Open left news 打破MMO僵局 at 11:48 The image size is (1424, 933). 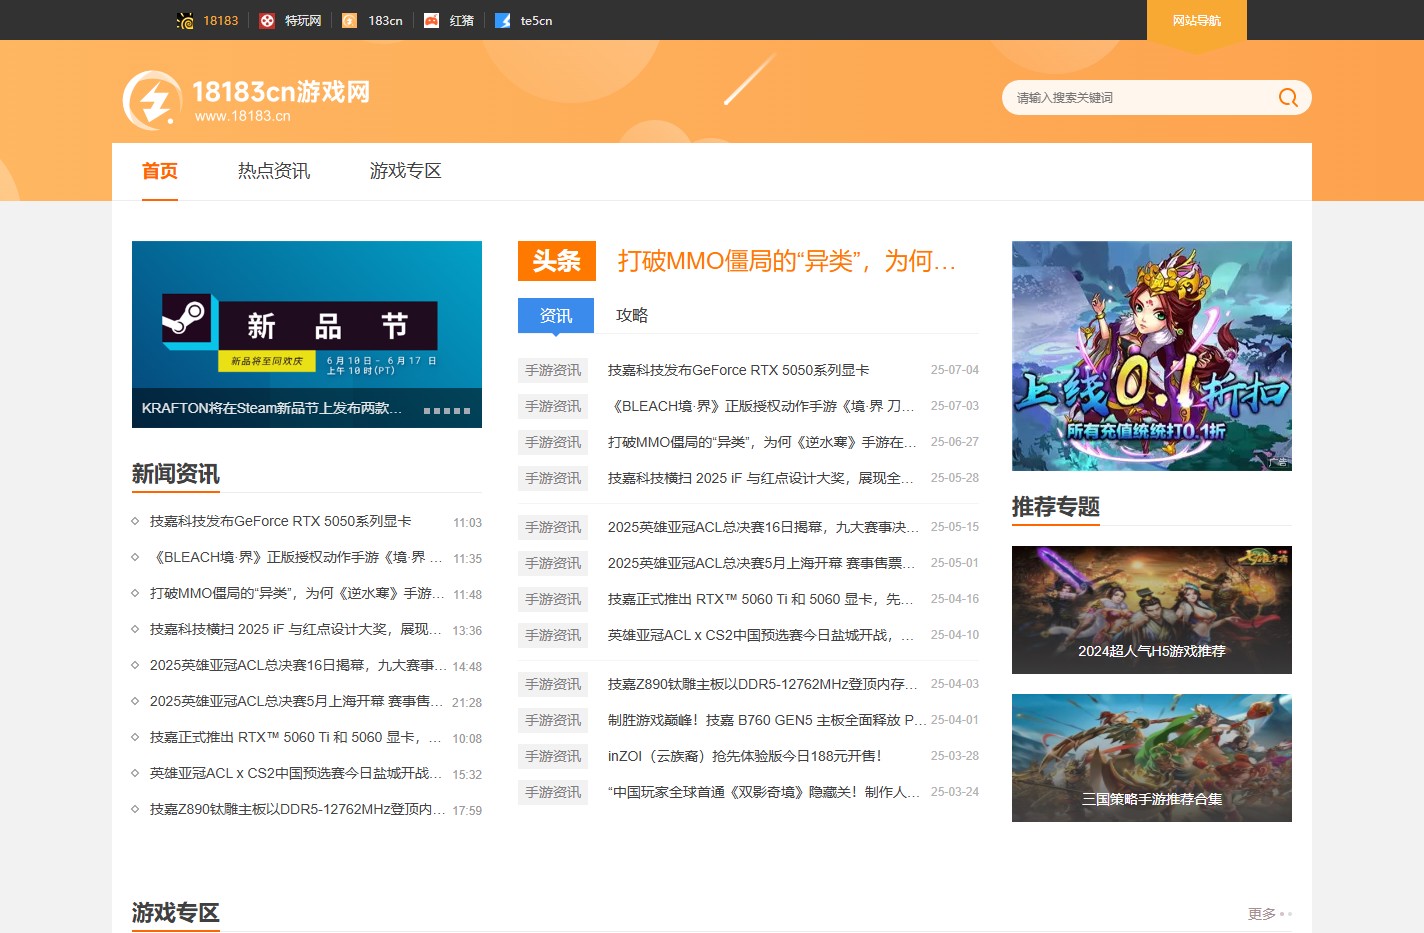(x=295, y=593)
